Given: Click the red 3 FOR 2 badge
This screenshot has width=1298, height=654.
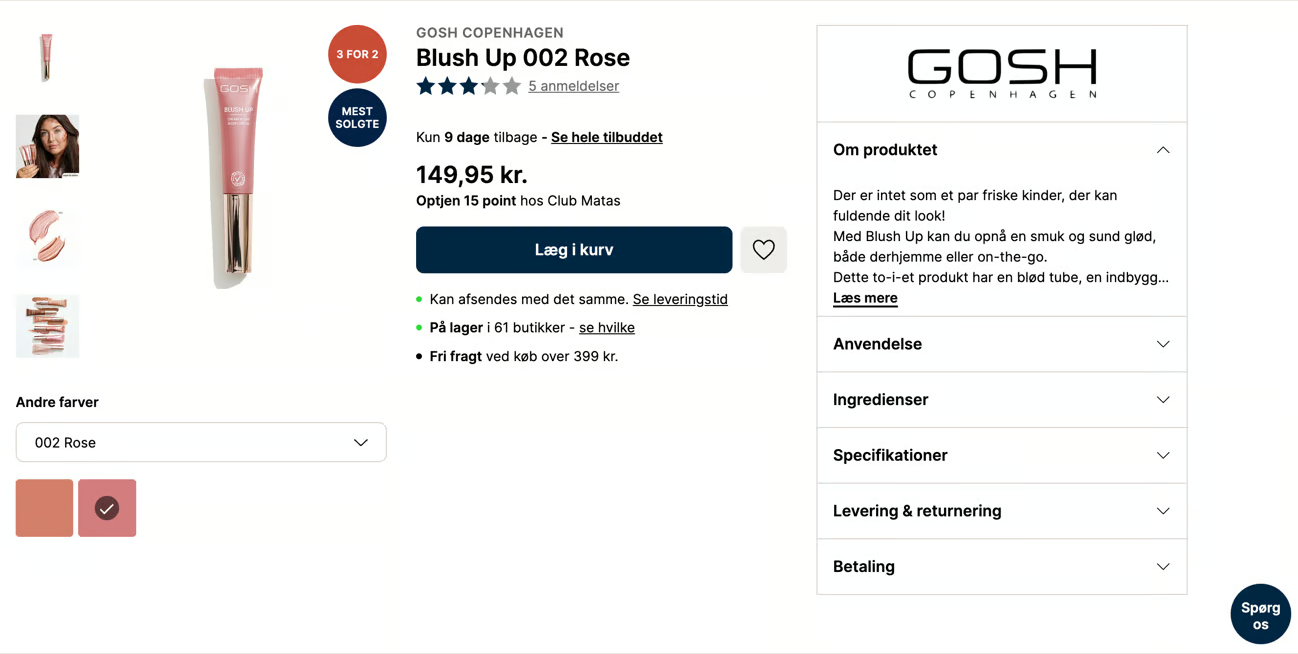Looking at the screenshot, I should [x=357, y=54].
